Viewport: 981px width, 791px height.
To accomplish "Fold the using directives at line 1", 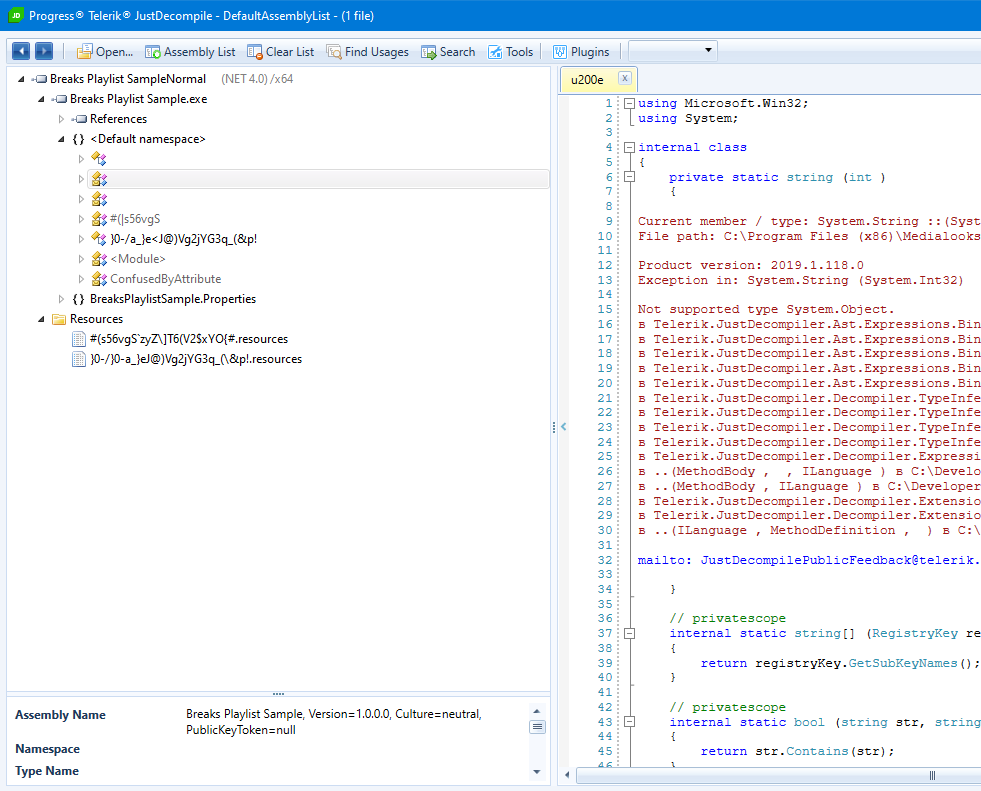I will 629,103.
